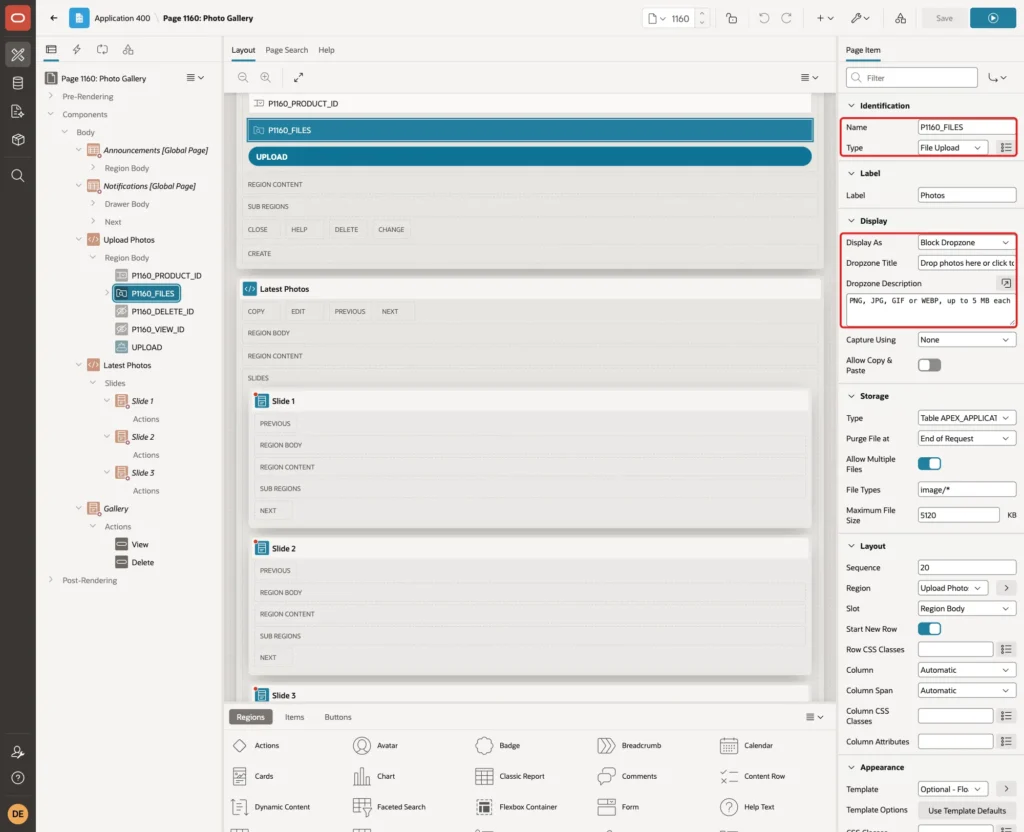
Task: Go to Upload Photos region arrow
Action: (x=1006, y=588)
